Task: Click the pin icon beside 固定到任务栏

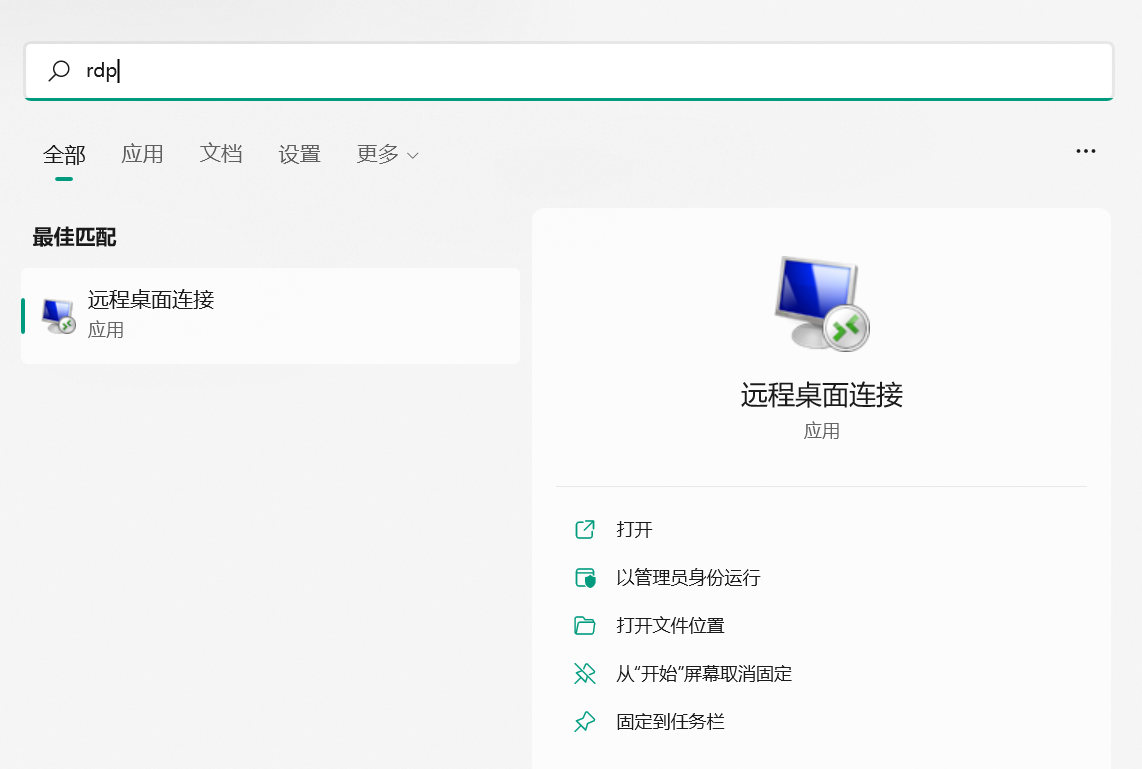Action: point(585,722)
